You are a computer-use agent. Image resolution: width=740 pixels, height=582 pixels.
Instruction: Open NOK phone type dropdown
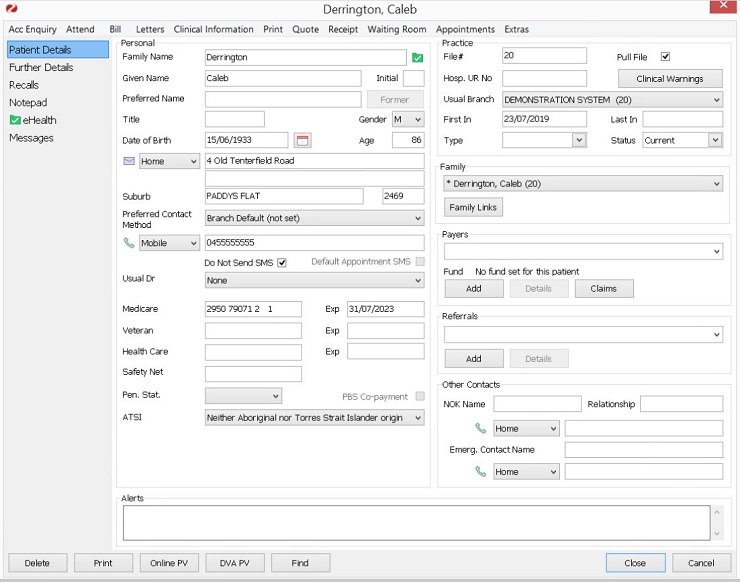point(526,429)
